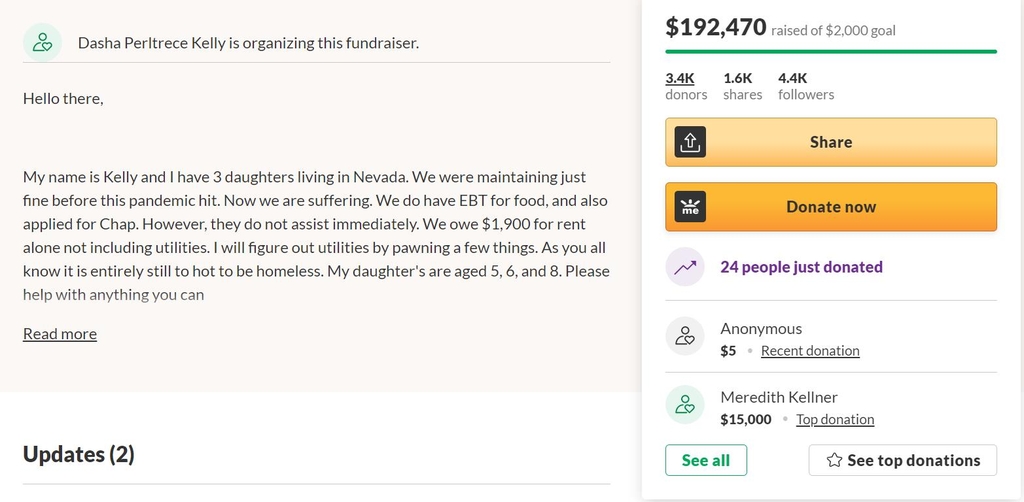Click the Updates (2) heading
The height and width of the screenshot is (502, 1024).
coord(79,454)
